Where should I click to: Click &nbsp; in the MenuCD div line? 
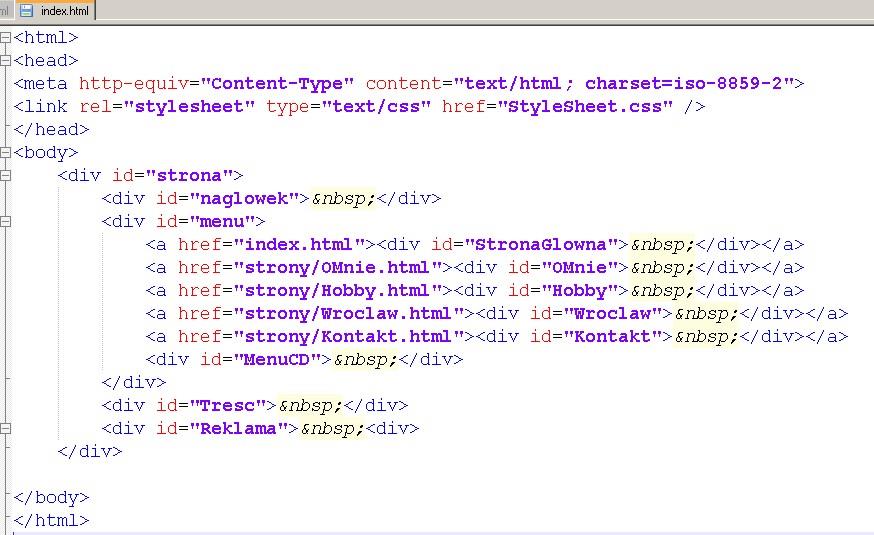(x=365, y=359)
